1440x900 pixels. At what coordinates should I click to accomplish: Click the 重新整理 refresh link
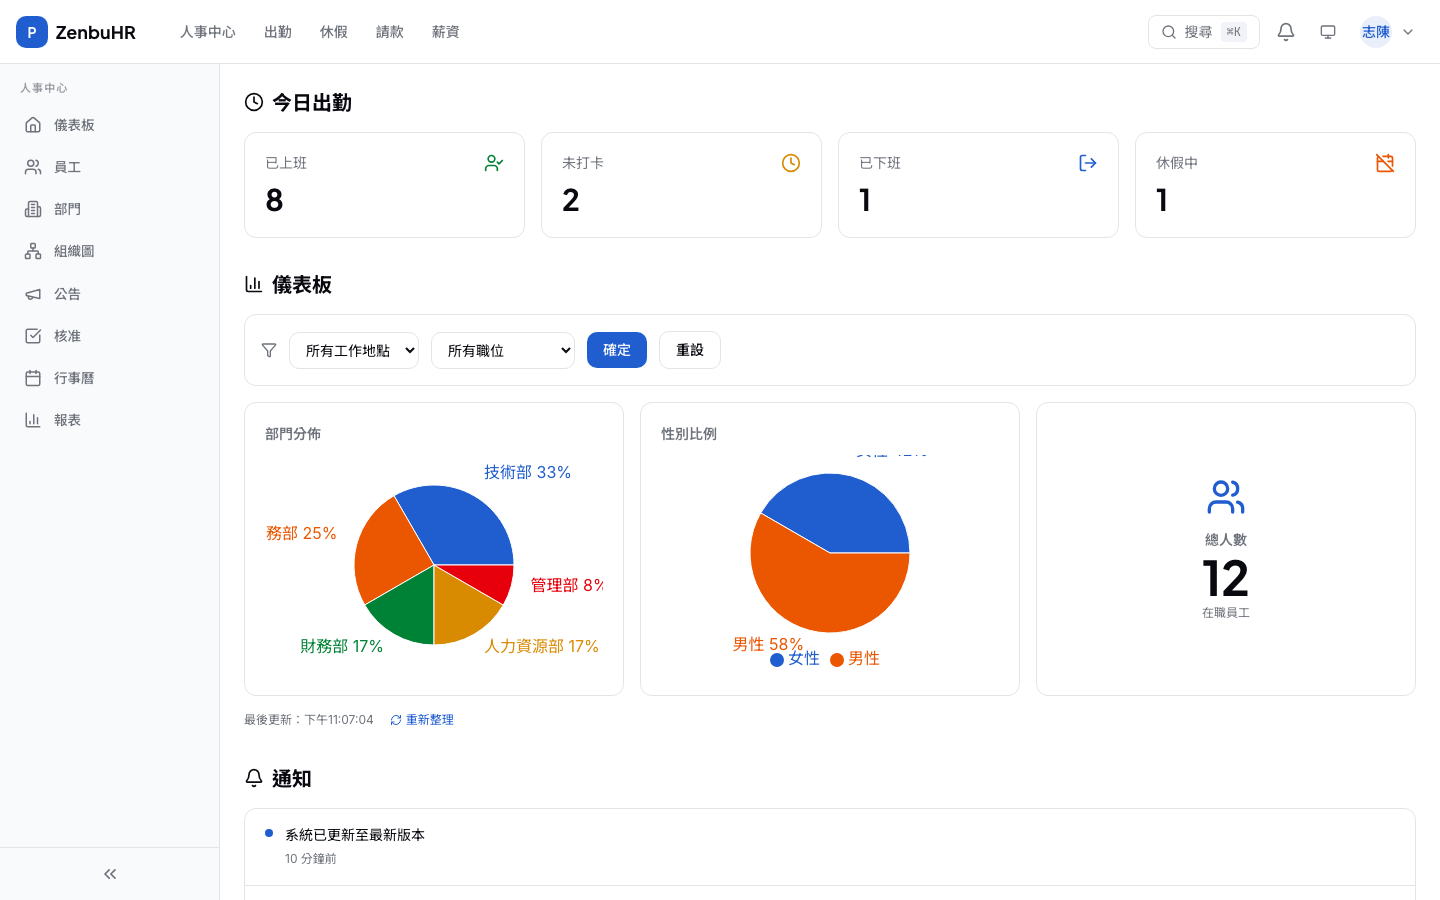click(422, 720)
